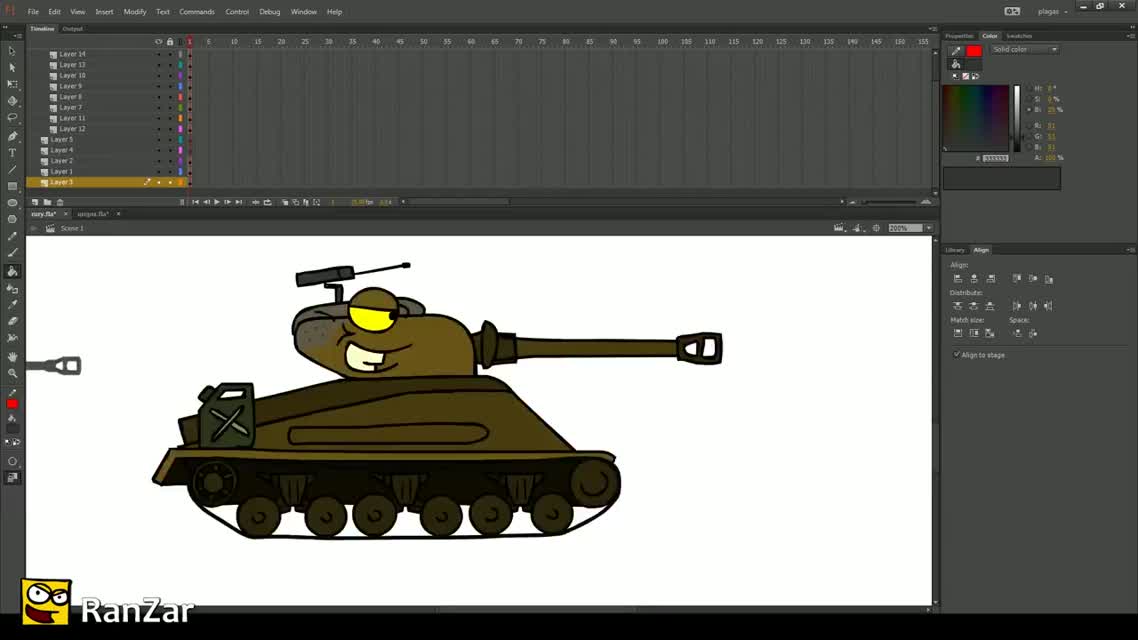The width and height of the screenshot is (1138, 640).
Task: Select the Pencil tool
Action: 12,236
